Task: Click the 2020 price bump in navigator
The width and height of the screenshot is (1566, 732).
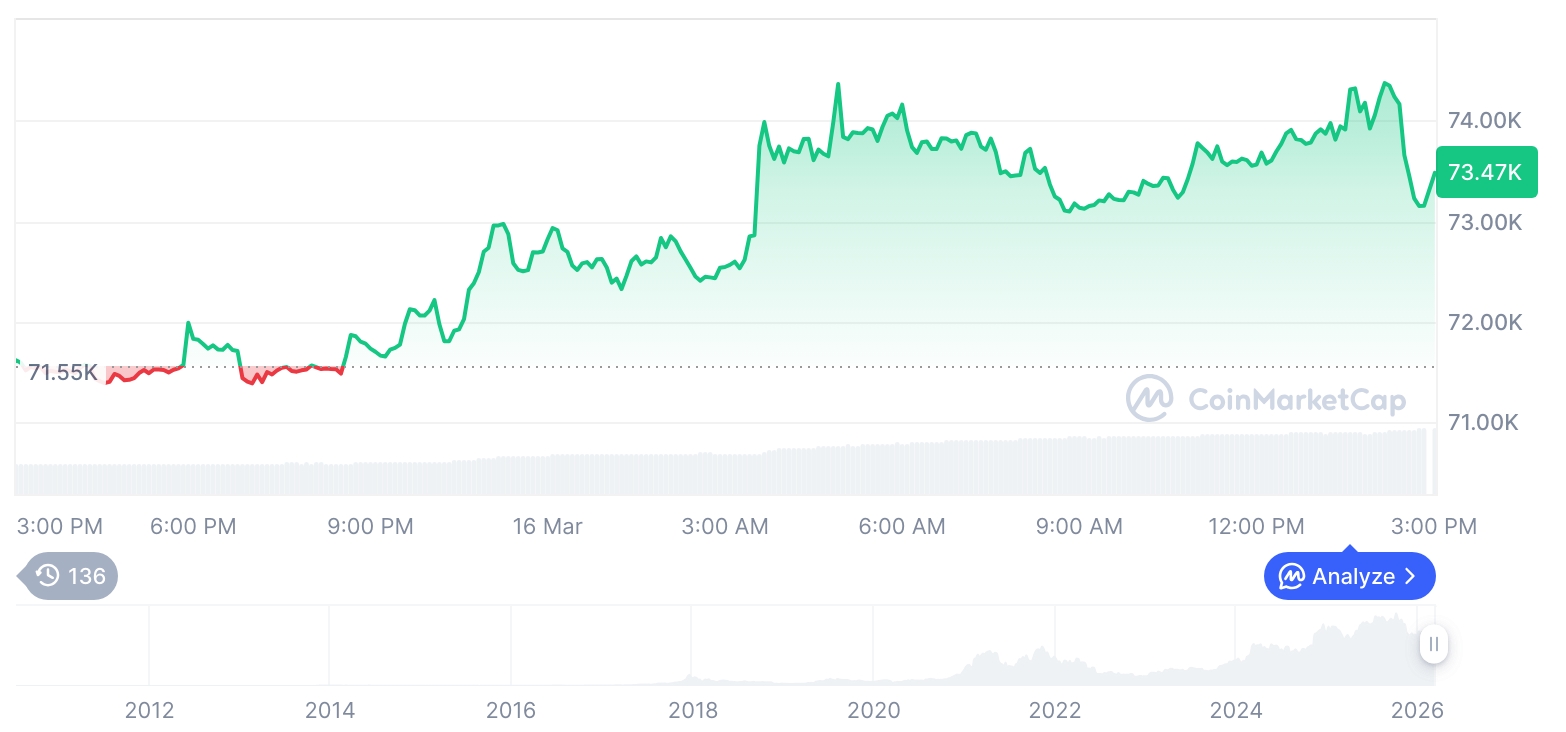Action: [x=874, y=682]
